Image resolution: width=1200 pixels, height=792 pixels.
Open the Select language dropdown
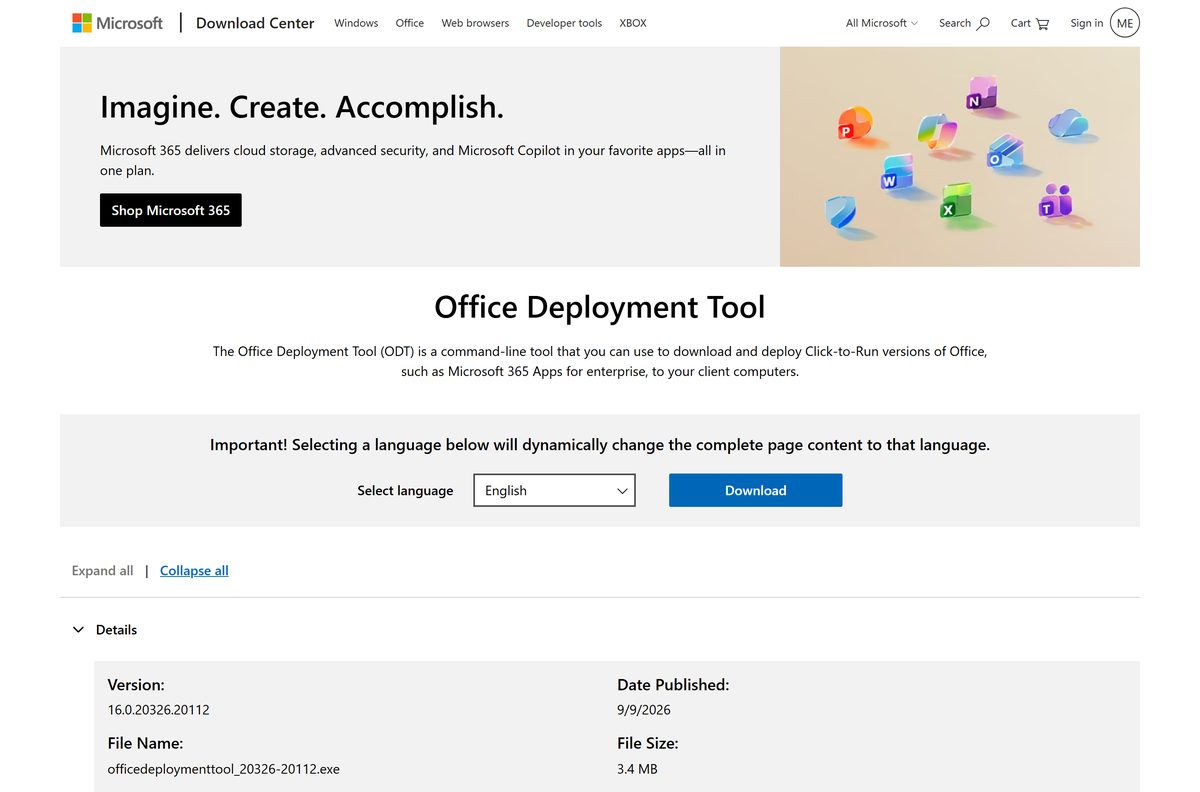554,490
